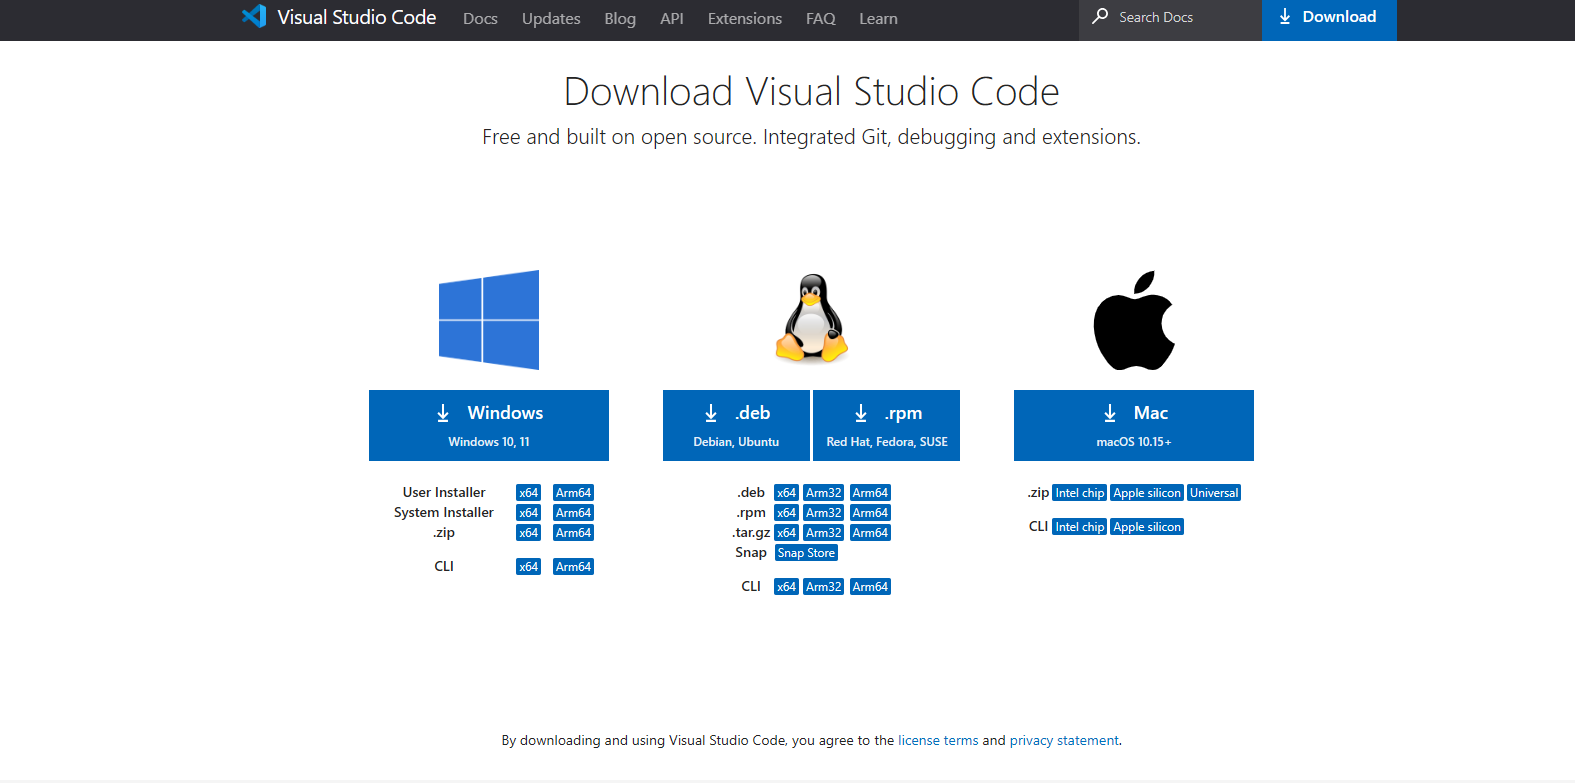Click the Windows logo image
The image size is (1575, 783).
click(489, 320)
